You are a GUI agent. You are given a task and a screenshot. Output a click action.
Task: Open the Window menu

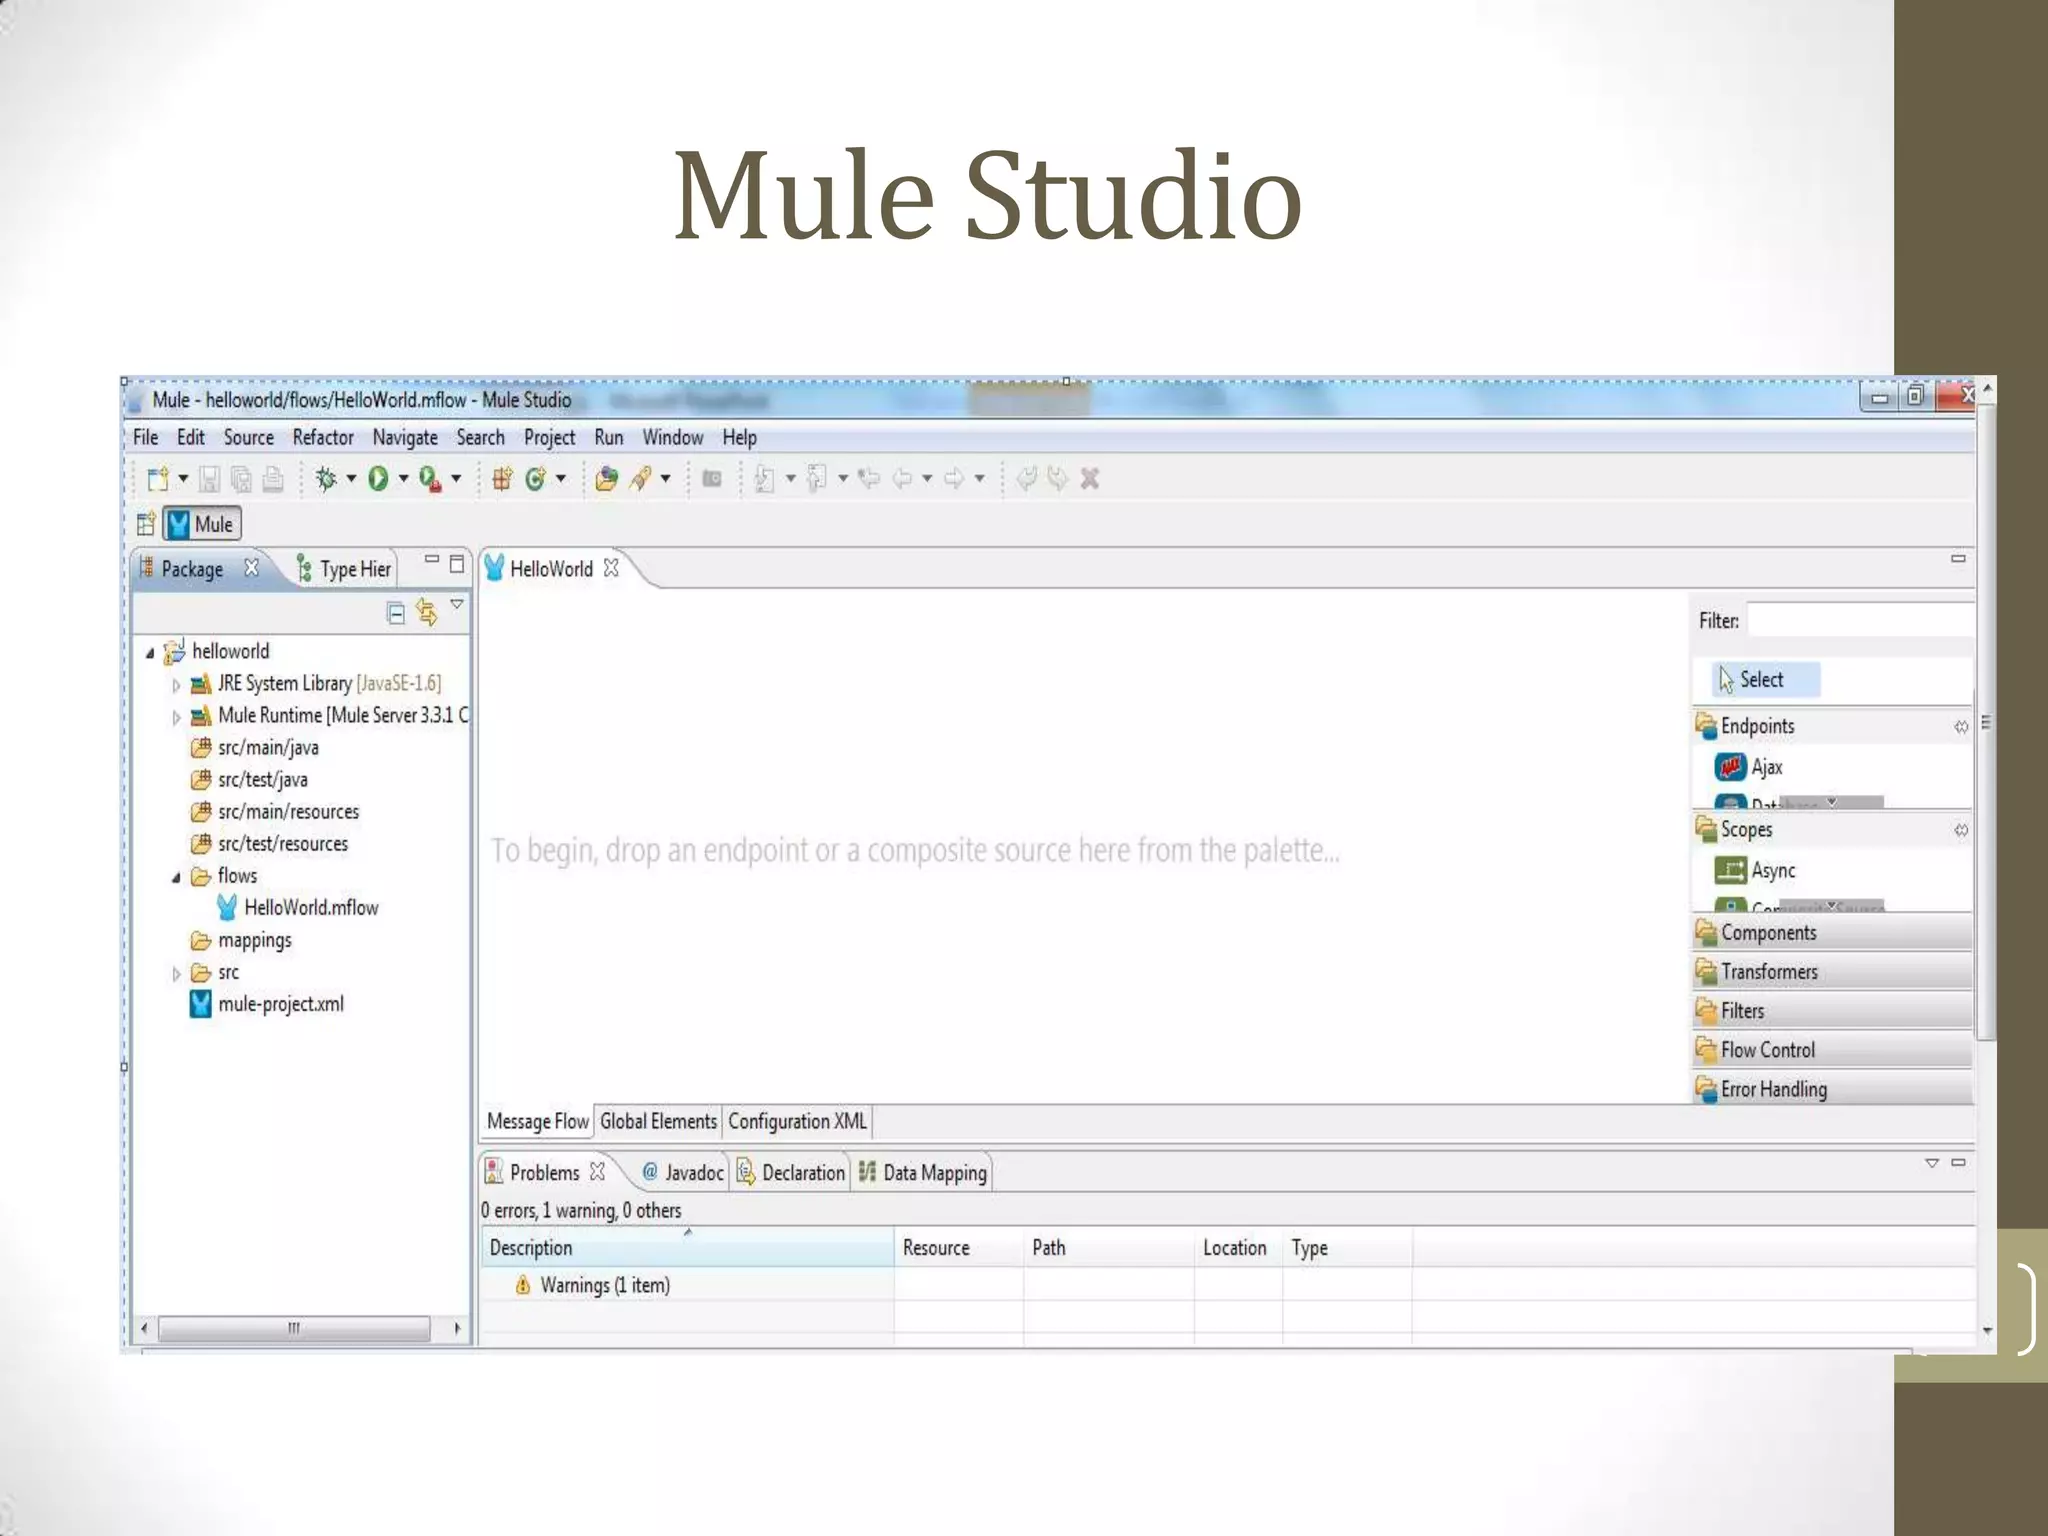coord(672,437)
